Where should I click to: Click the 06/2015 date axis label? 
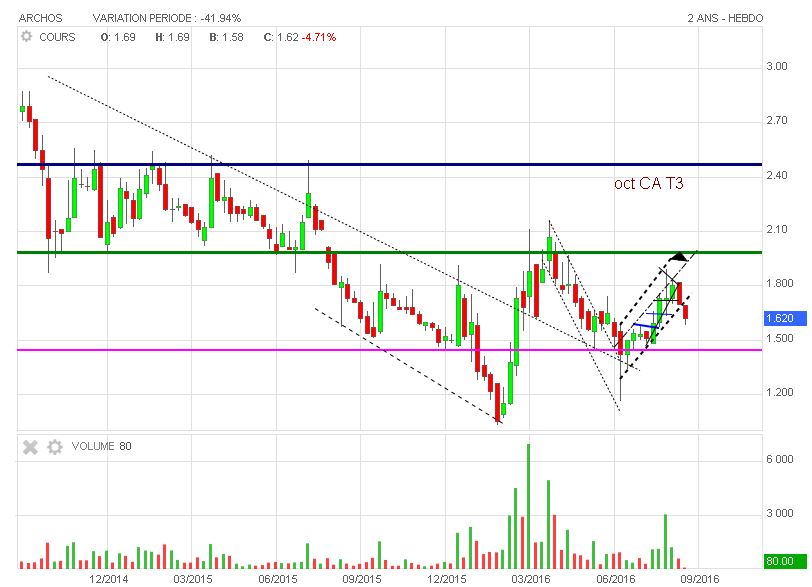(278, 579)
